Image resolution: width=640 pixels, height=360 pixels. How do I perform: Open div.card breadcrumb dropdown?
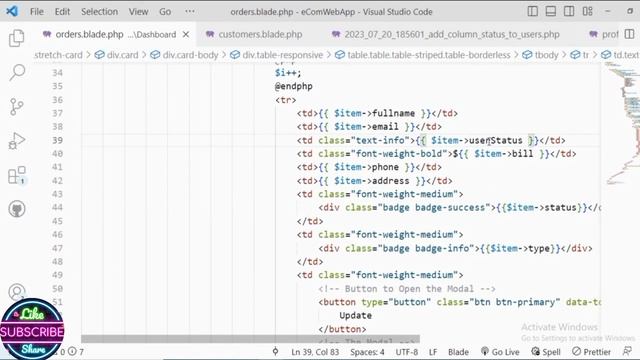pos(116,55)
